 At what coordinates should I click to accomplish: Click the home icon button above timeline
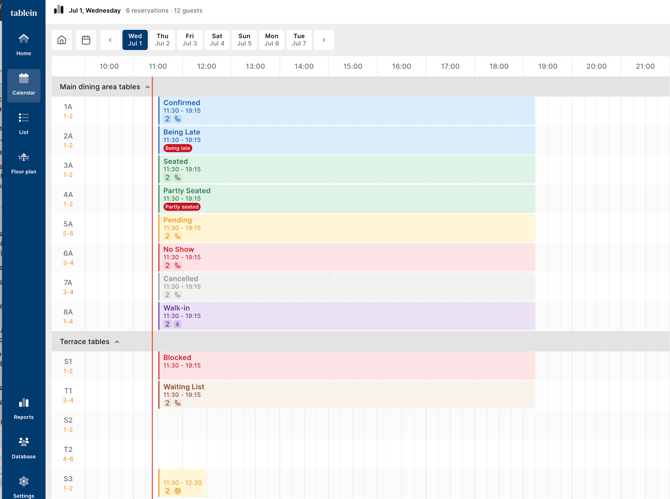tap(62, 40)
